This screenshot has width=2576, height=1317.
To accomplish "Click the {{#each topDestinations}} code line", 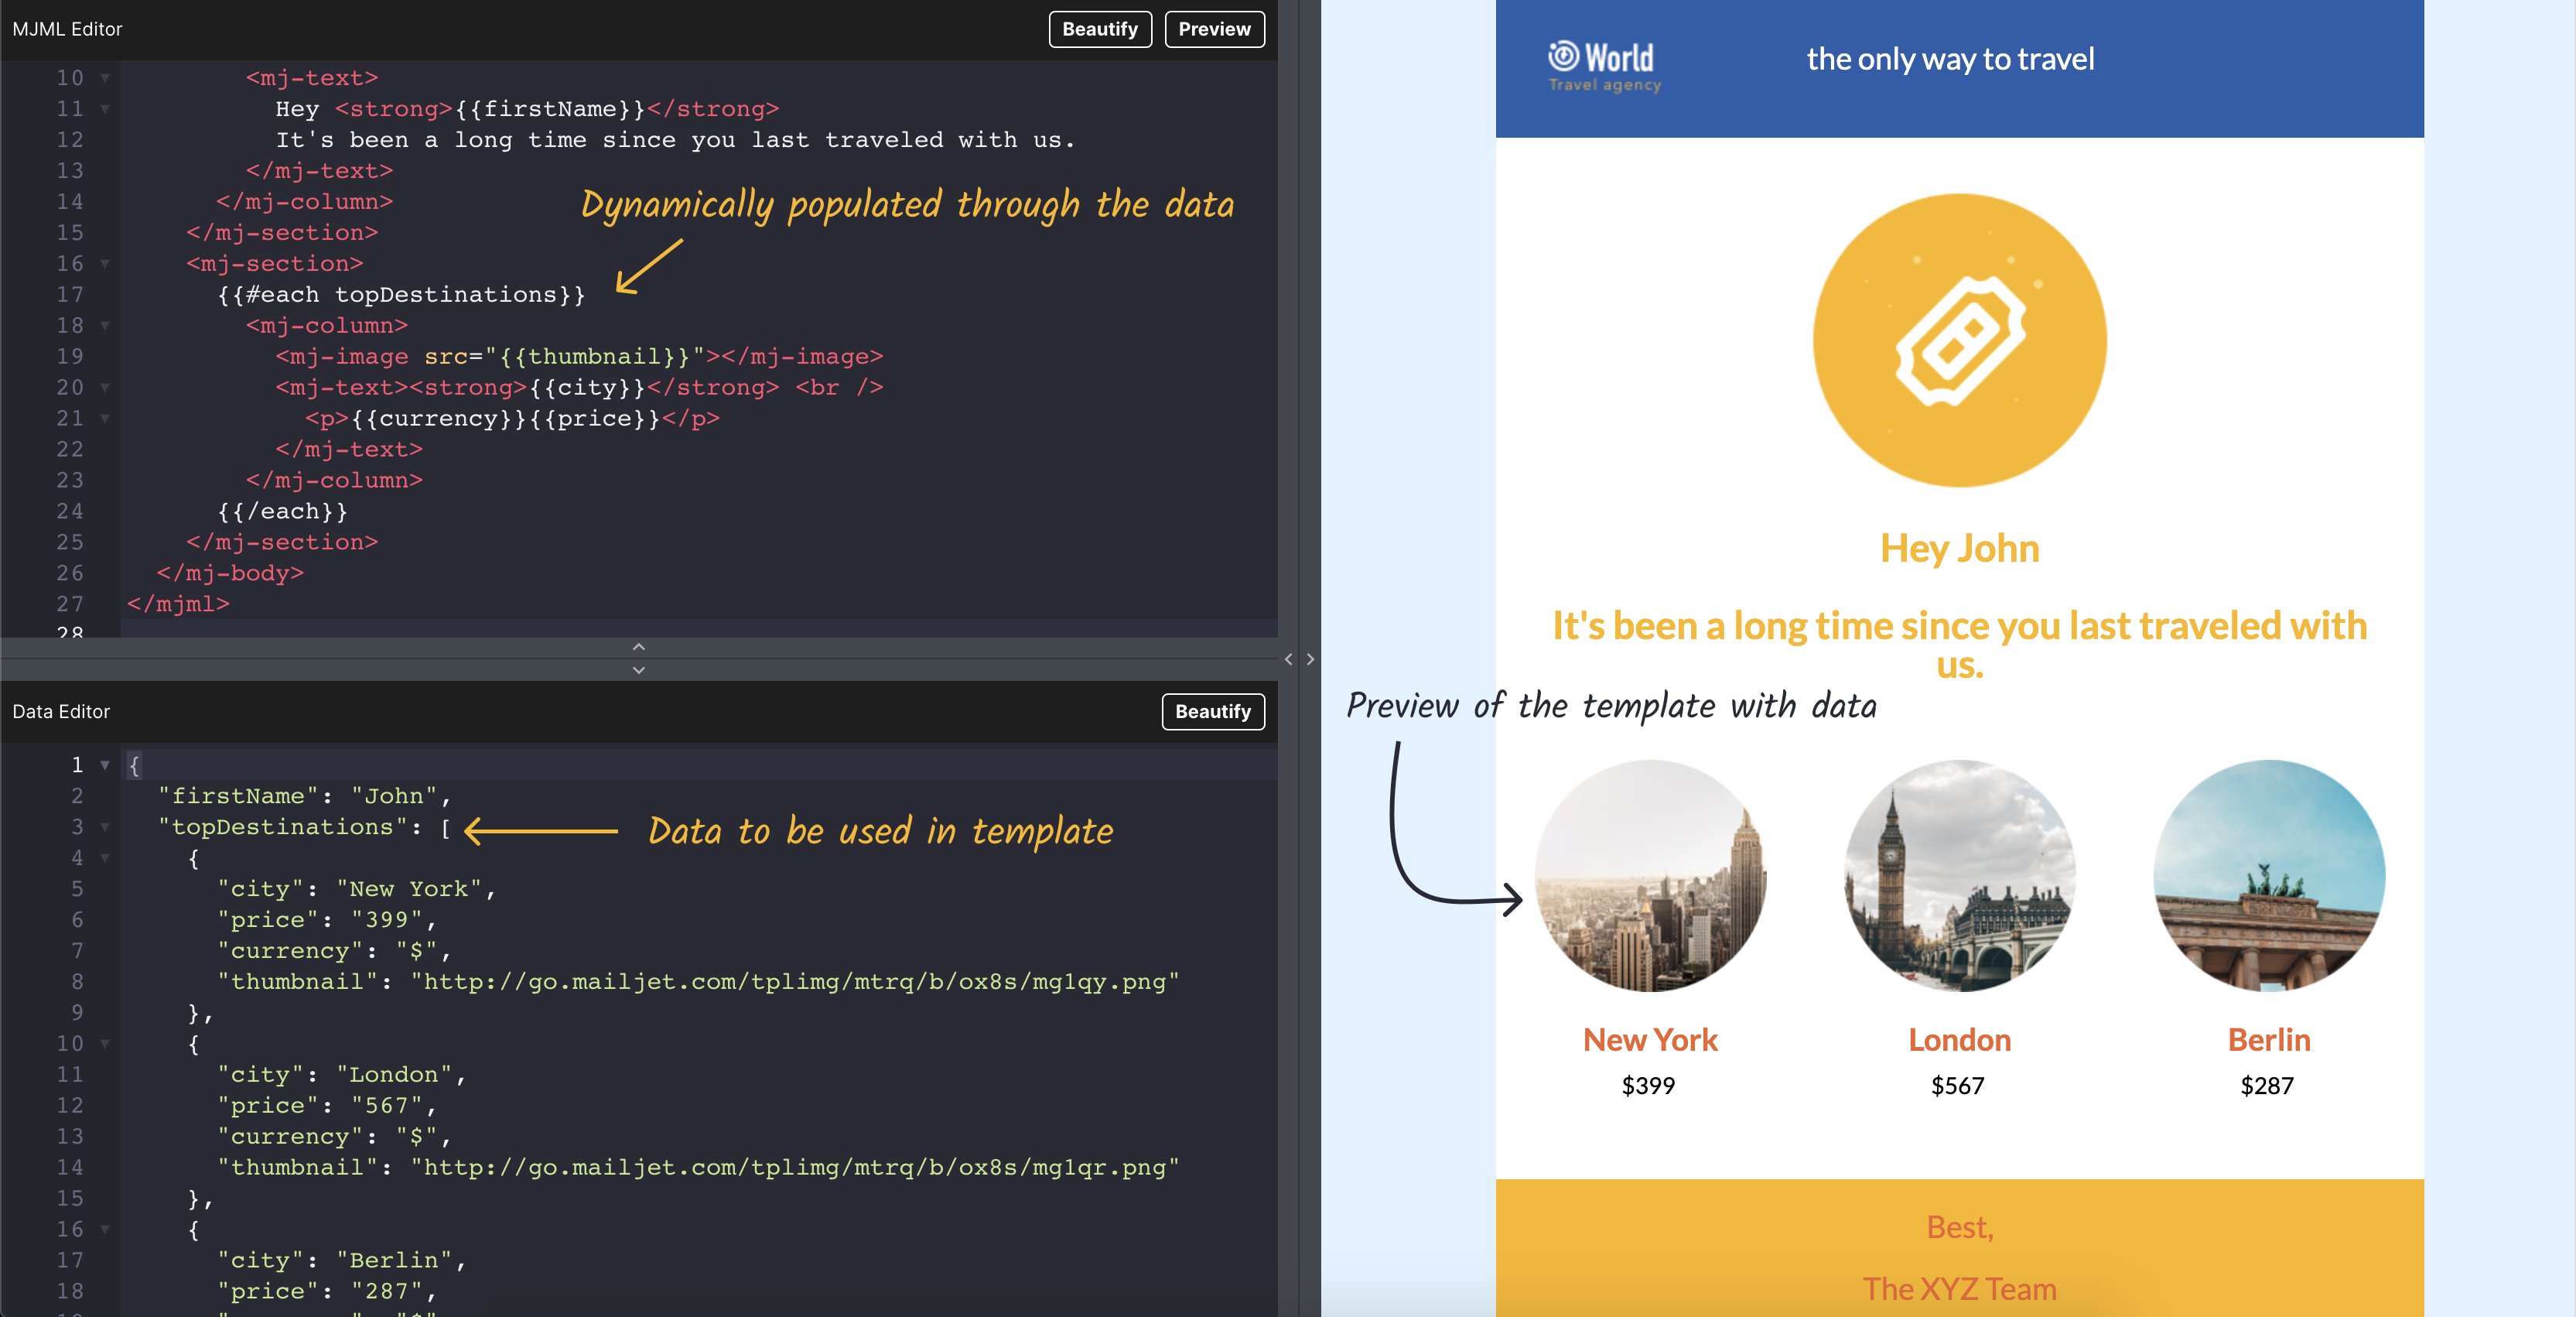I will (x=401, y=295).
